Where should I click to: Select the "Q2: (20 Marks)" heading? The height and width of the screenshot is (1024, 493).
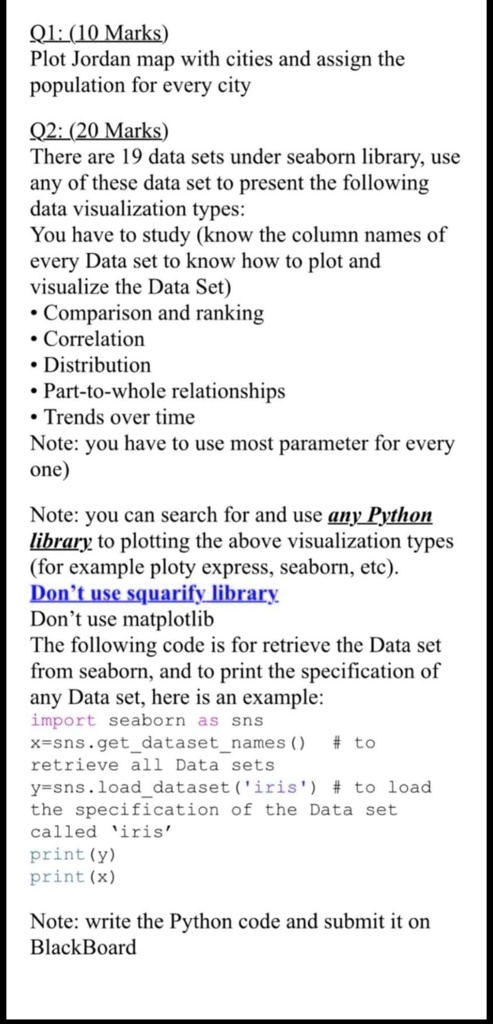tap(99, 132)
